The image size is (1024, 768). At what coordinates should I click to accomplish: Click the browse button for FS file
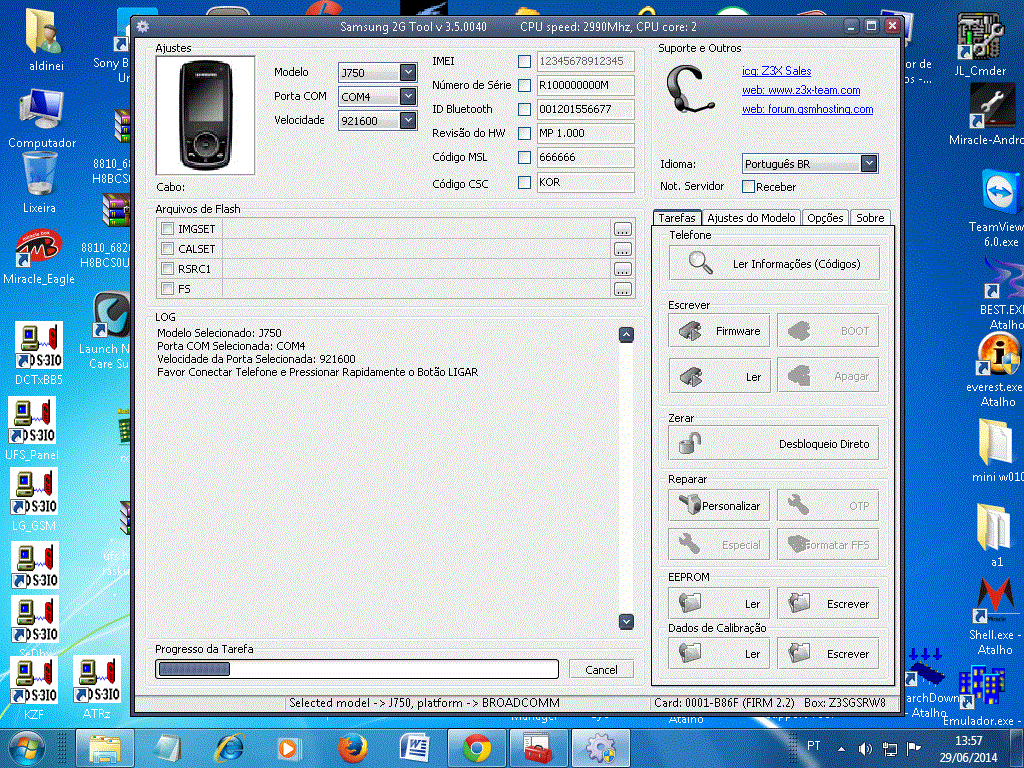coord(622,289)
